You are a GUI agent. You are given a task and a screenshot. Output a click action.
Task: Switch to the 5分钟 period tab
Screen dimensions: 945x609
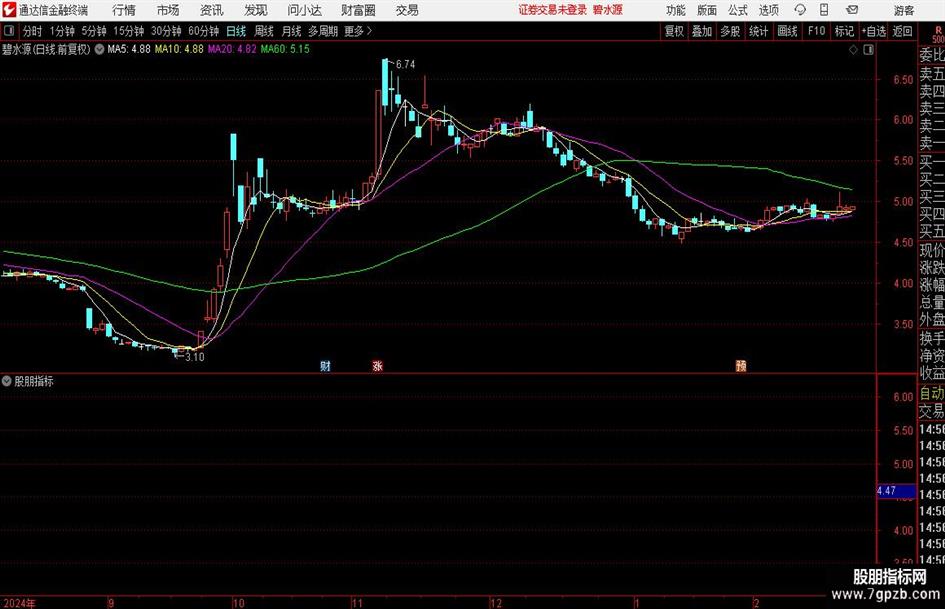[94, 31]
